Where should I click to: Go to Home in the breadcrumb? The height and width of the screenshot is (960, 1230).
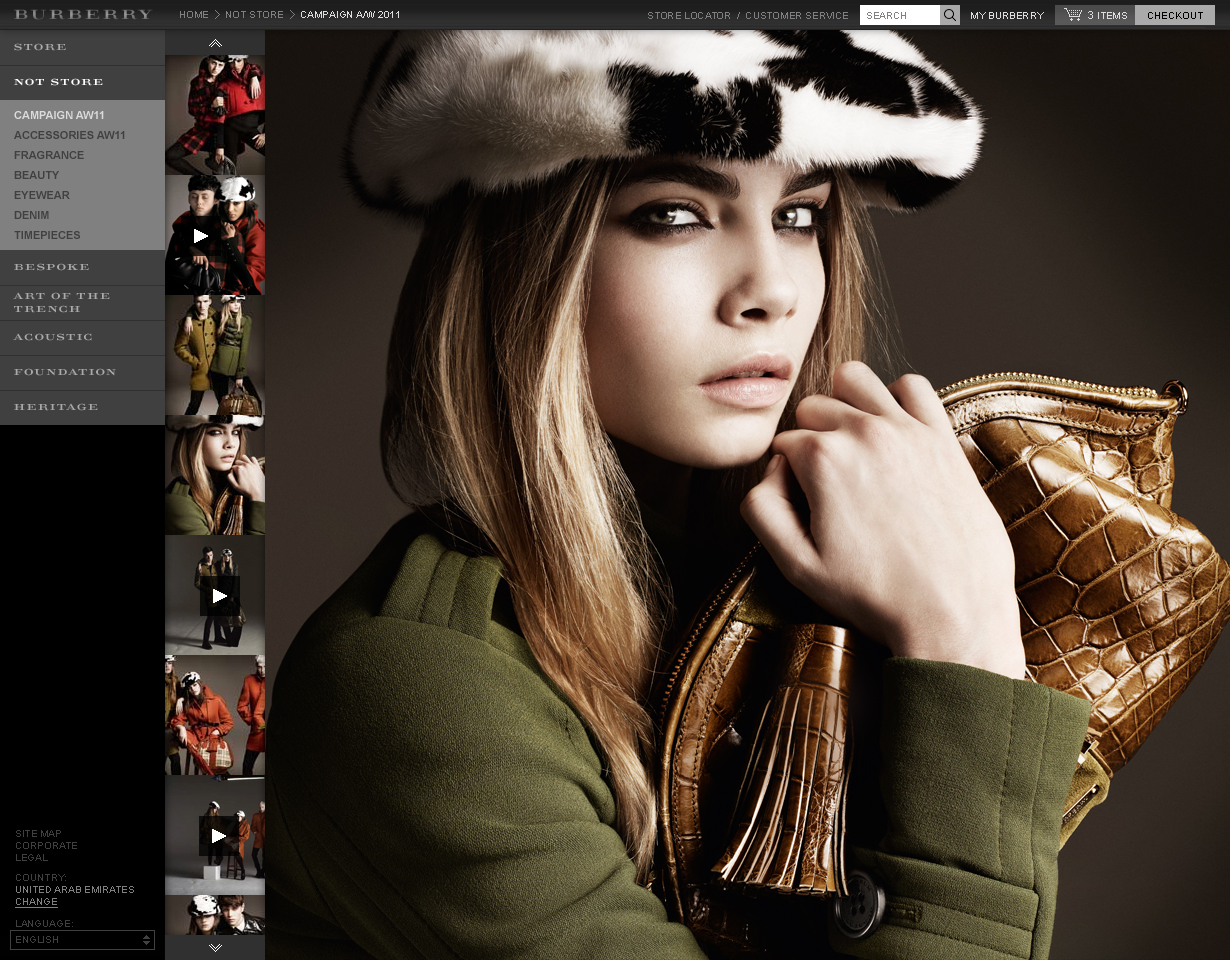point(193,15)
